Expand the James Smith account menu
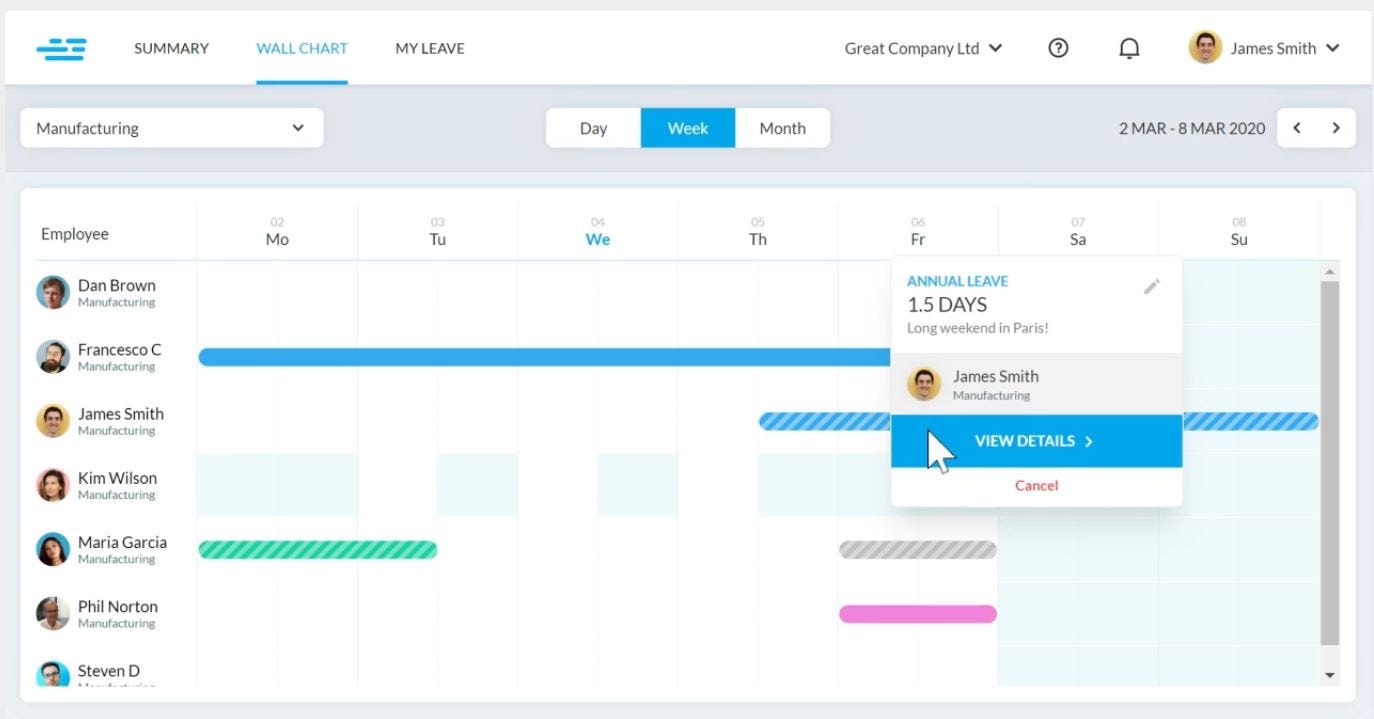The image size is (1374, 719). (1265, 47)
